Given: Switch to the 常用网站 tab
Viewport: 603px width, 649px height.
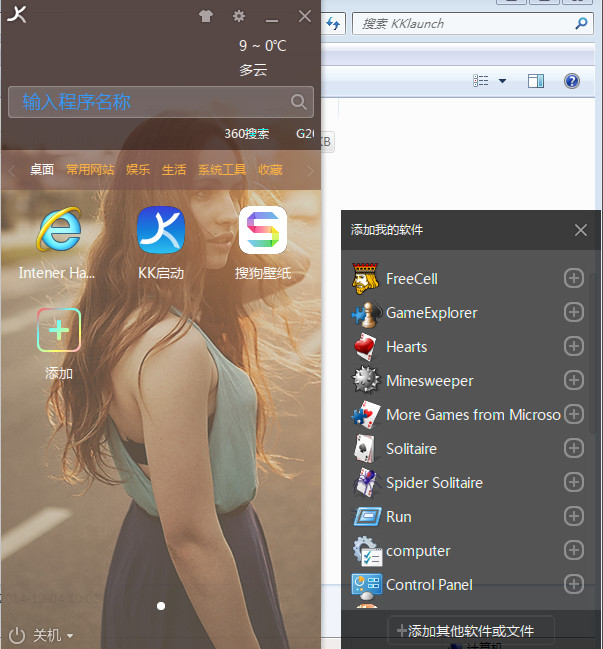Looking at the screenshot, I should click(90, 170).
